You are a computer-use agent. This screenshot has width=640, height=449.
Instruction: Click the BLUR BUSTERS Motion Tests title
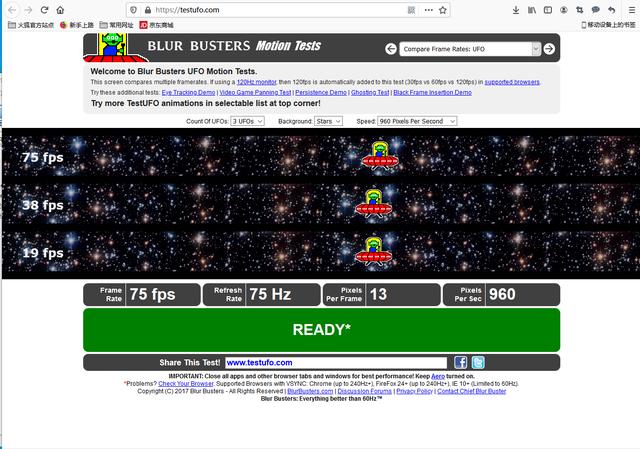click(x=234, y=46)
